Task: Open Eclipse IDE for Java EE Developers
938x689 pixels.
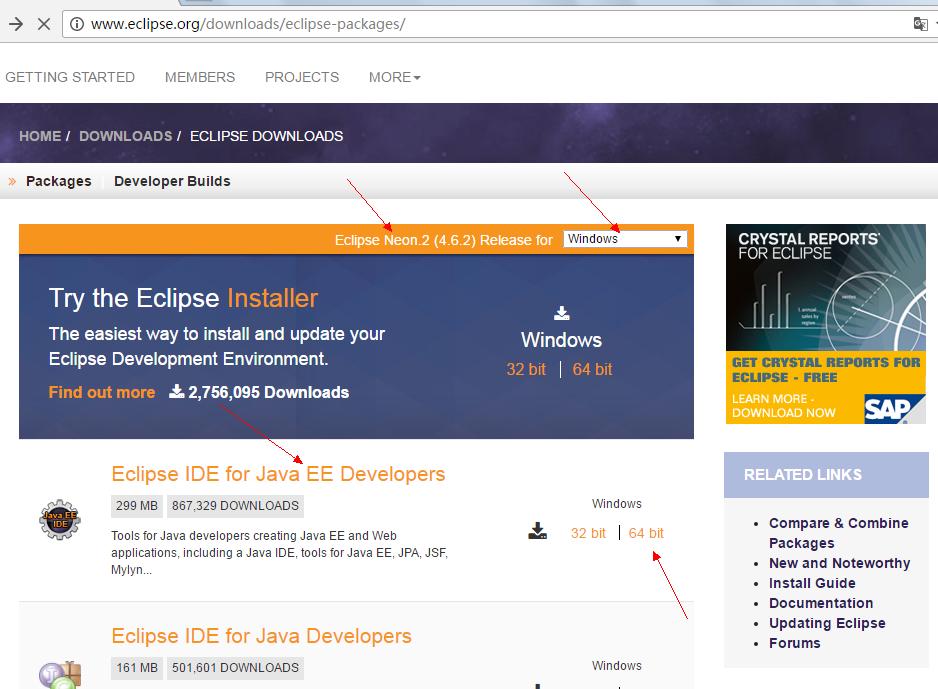Action: (278, 474)
